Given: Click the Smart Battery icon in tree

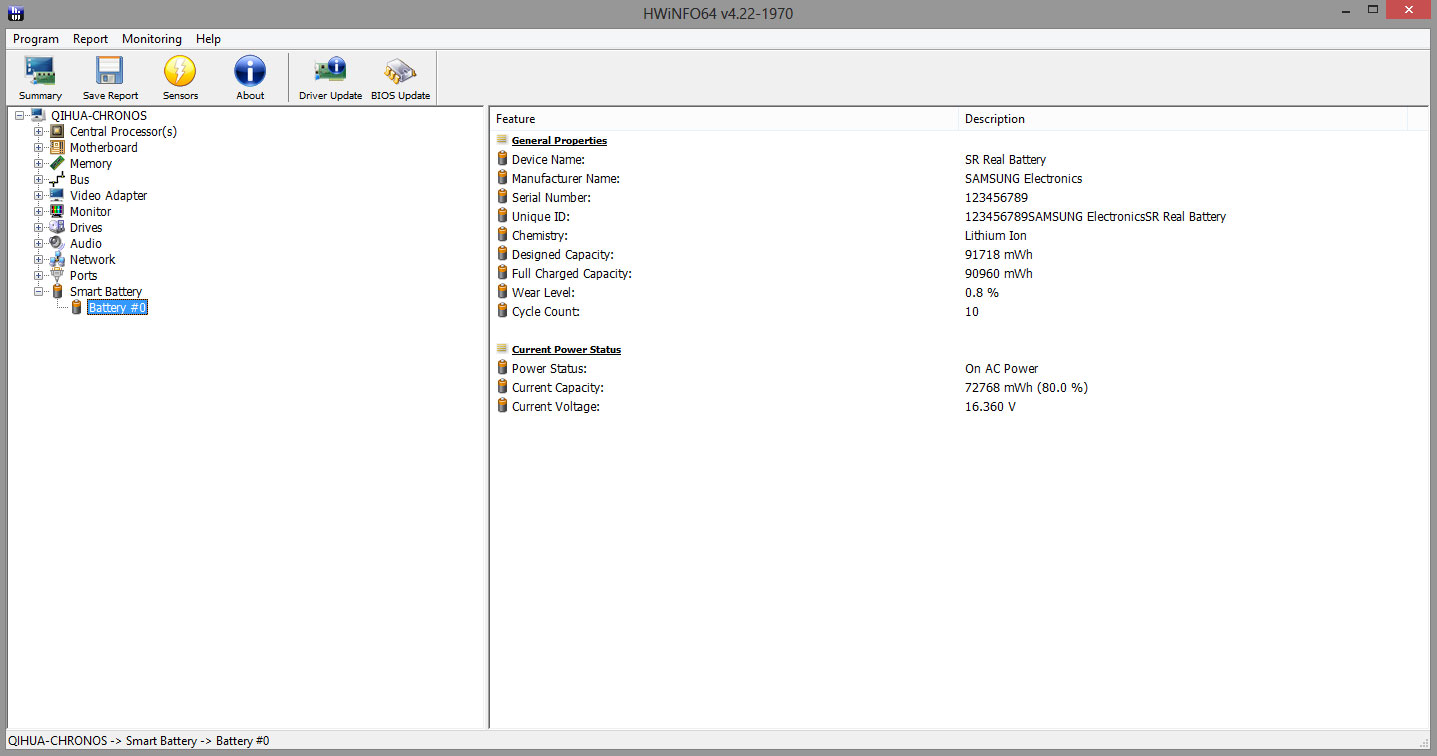Looking at the screenshot, I should tap(57, 292).
